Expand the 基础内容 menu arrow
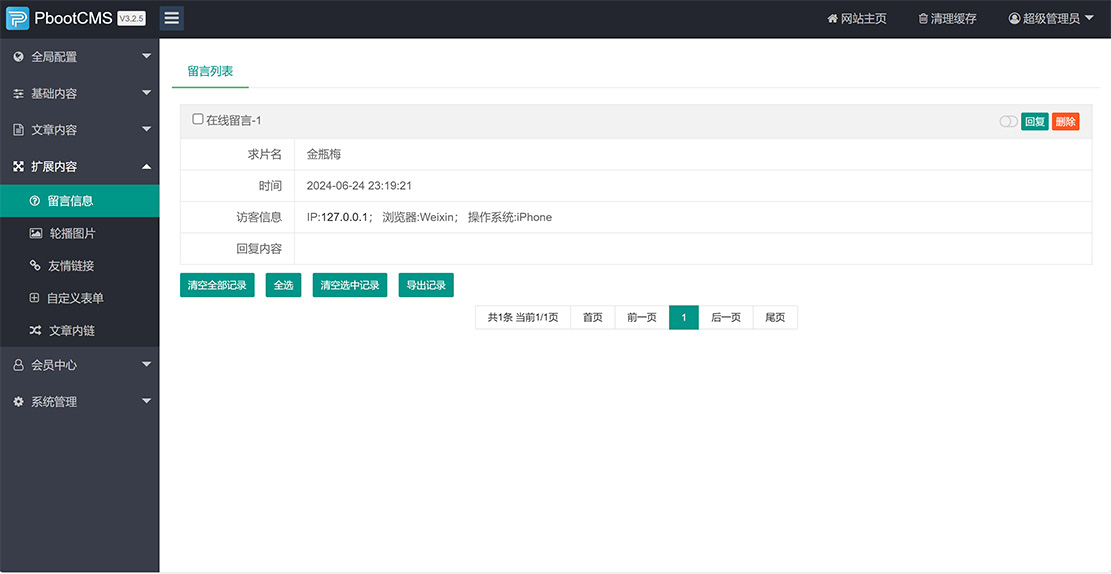 [147, 93]
